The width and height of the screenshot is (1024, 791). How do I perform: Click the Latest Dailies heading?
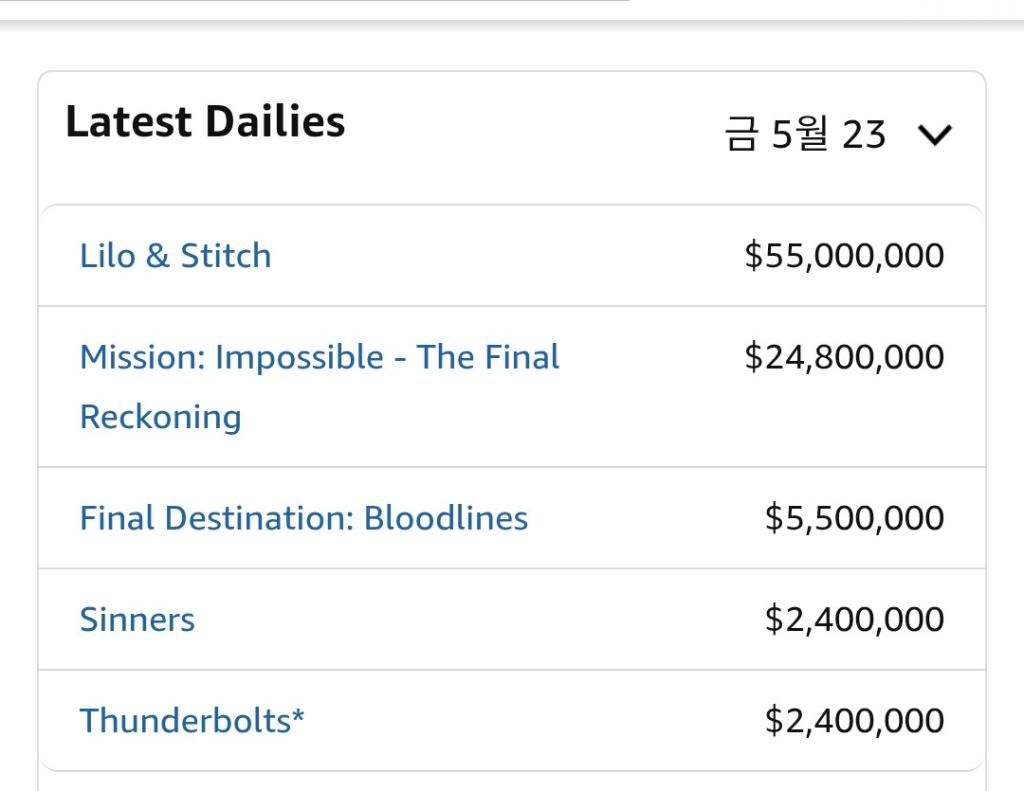pyautogui.click(x=205, y=122)
